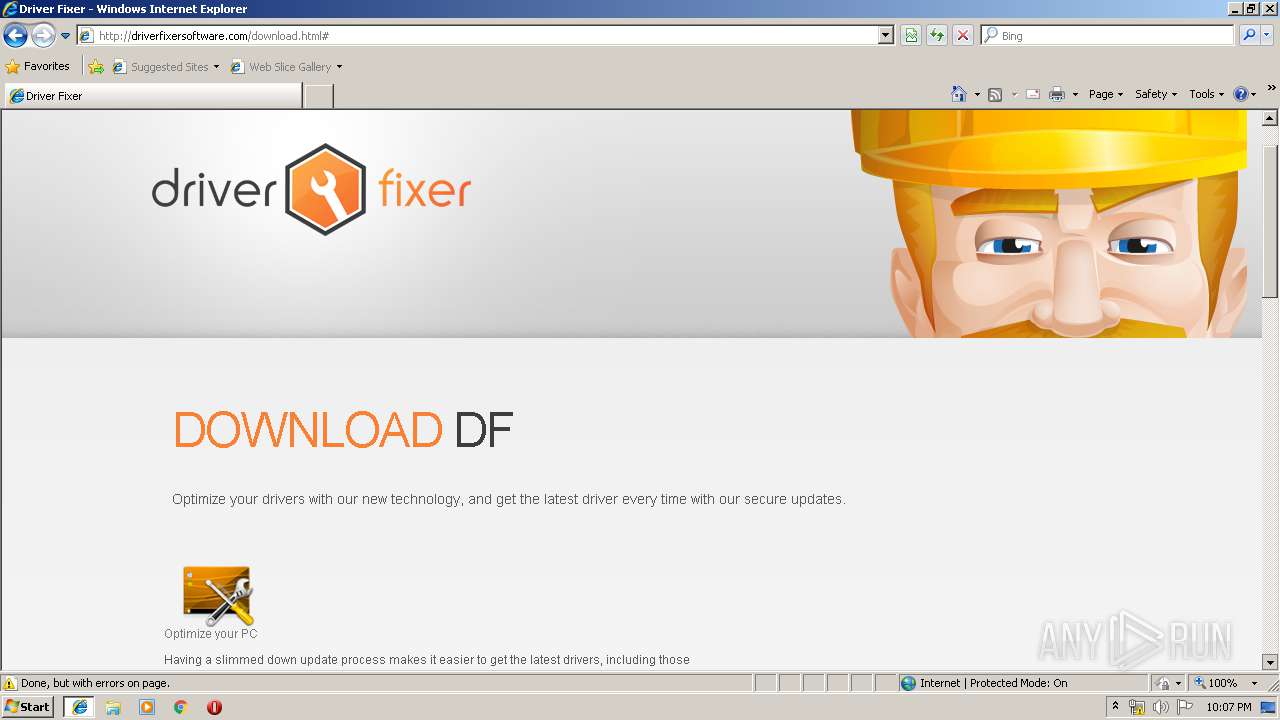Click the page error warning icon
This screenshot has width=1280, height=720.
pos(10,684)
